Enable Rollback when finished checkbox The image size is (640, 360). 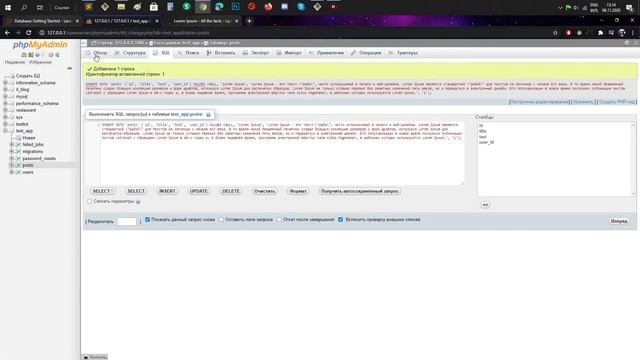pos(279,220)
